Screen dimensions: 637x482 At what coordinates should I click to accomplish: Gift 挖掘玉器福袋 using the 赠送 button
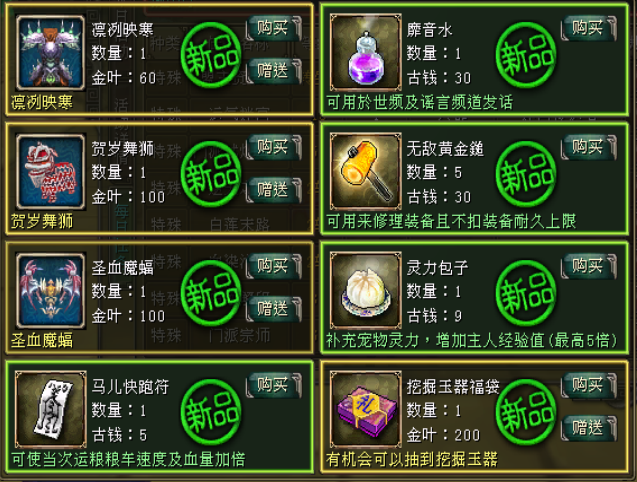(589, 428)
